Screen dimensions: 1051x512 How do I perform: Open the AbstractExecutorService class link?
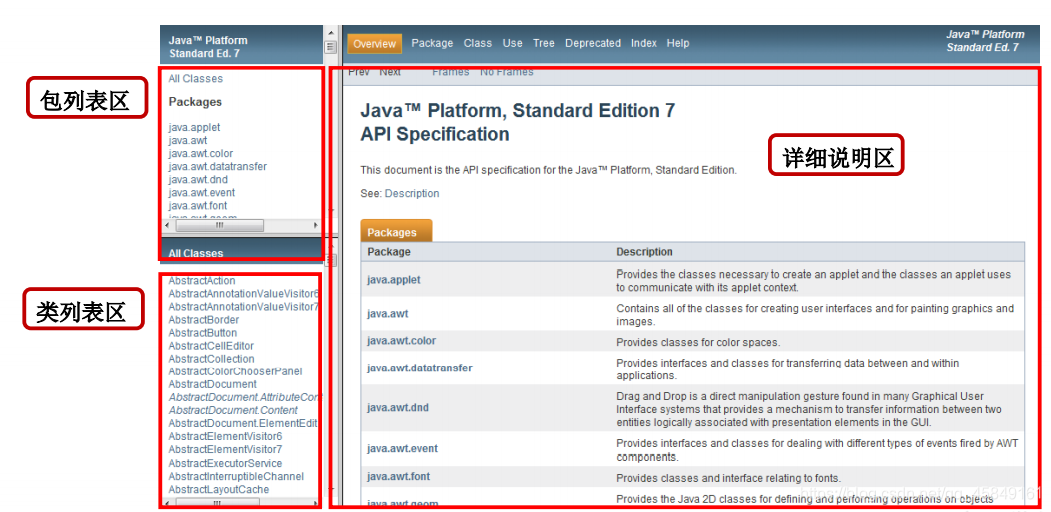(225, 463)
